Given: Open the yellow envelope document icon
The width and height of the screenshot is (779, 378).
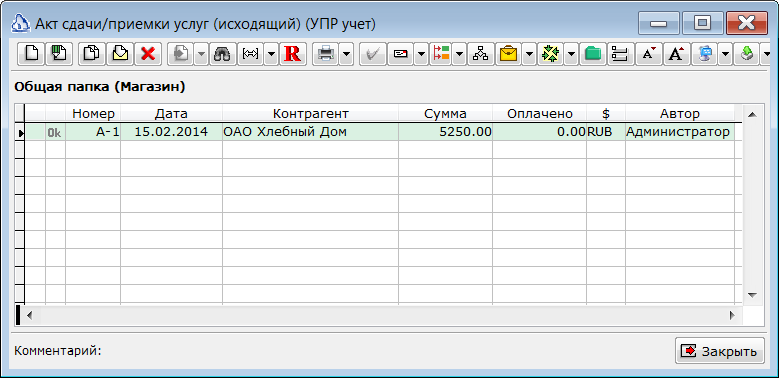Looking at the screenshot, I should click(x=120, y=53).
